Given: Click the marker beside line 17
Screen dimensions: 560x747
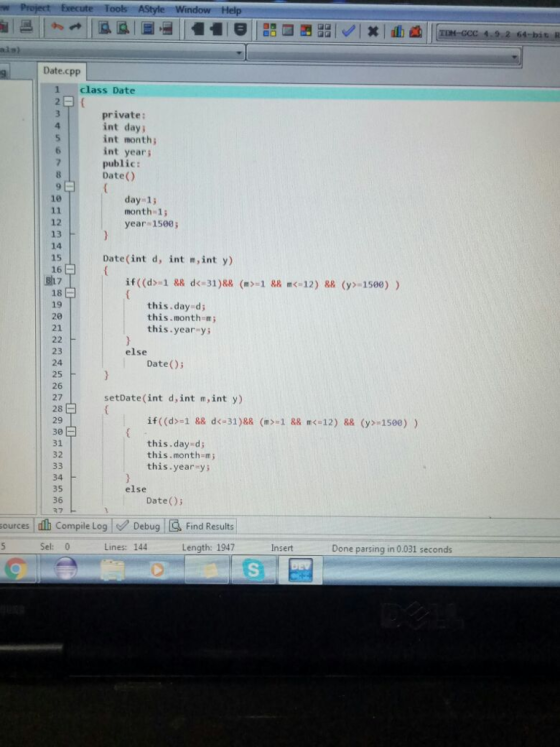Looking at the screenshot, I should (x=48, y=281).
